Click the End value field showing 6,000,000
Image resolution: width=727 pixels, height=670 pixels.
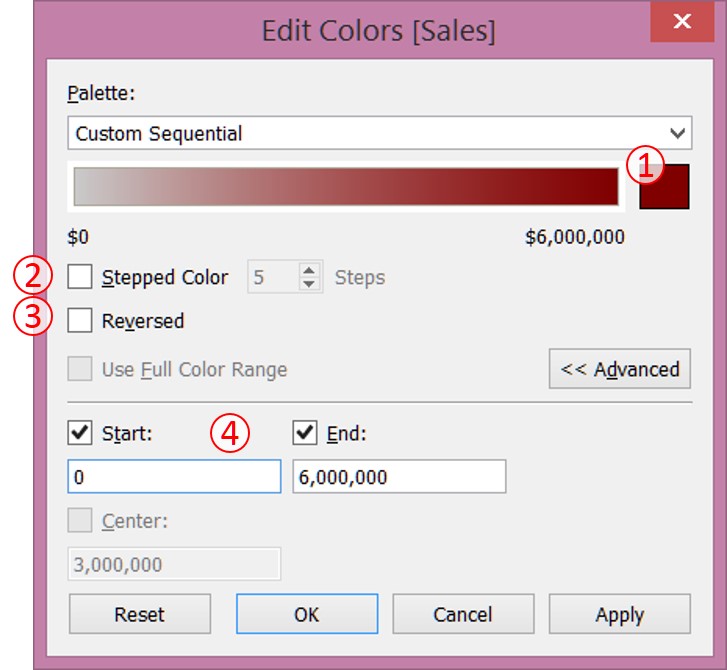click(x=399, y=477)
